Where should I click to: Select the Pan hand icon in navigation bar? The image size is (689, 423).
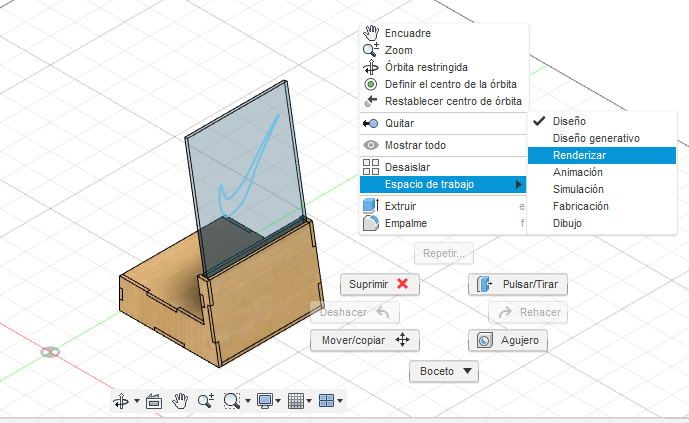point(180,401)
